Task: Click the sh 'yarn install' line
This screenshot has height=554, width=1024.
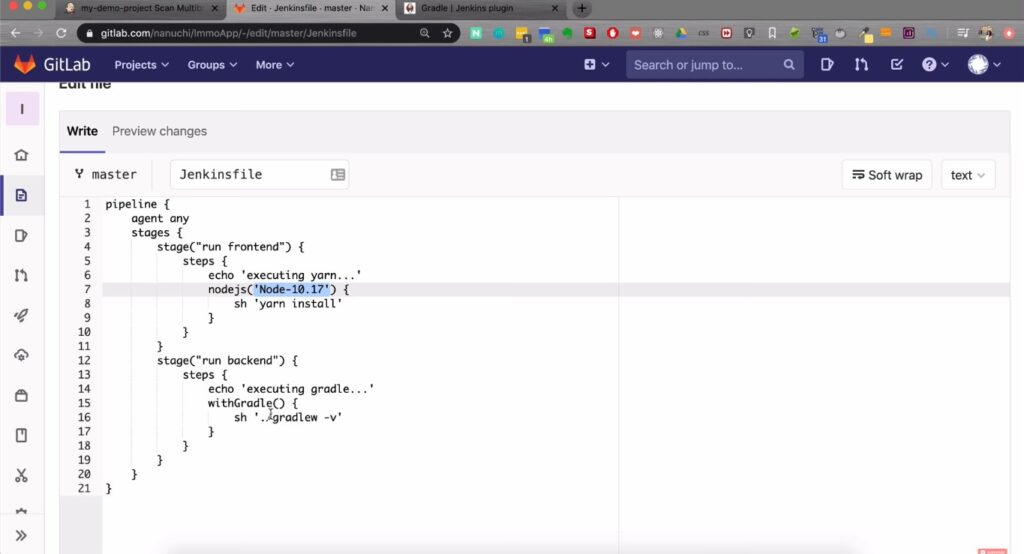Action: point(288,304)
